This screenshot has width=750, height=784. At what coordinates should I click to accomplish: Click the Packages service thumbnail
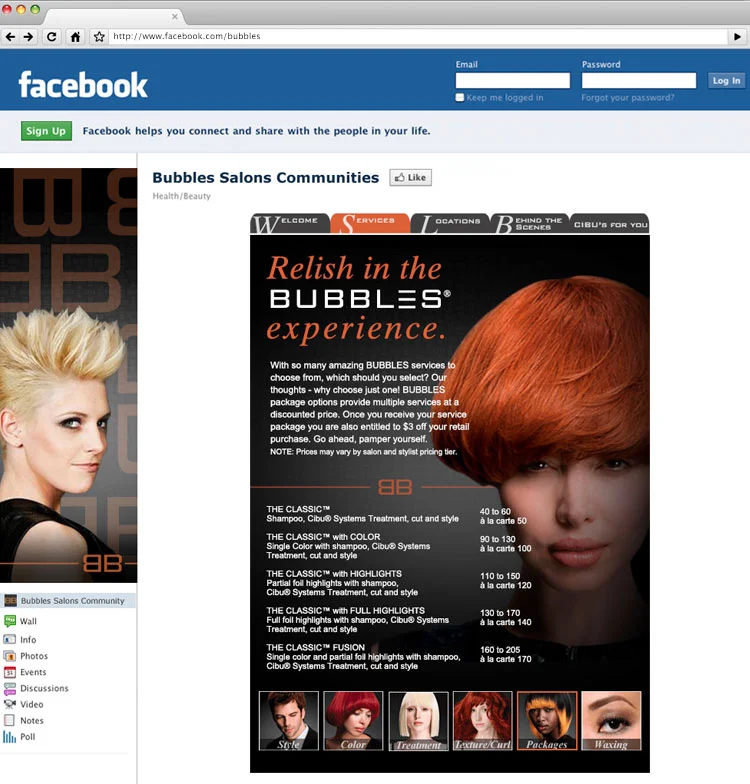[547, 720]
